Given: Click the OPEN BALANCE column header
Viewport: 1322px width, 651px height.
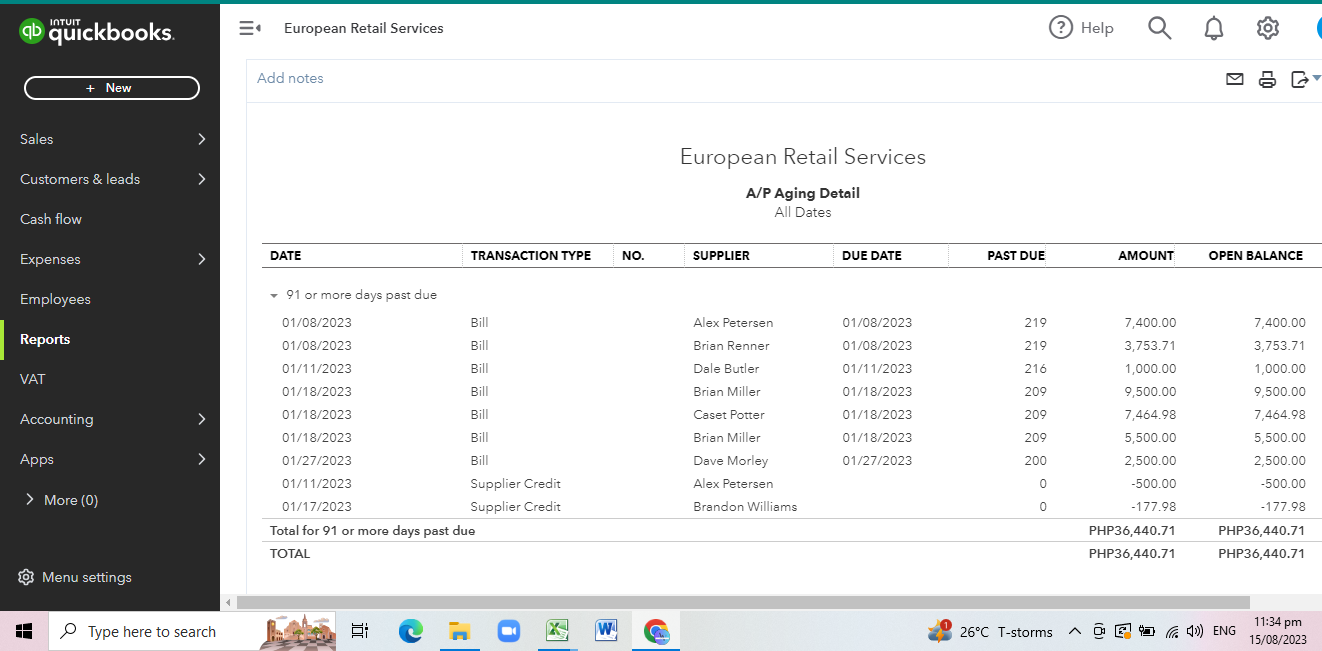Looking at the screenshot, I should [1256, 256].
